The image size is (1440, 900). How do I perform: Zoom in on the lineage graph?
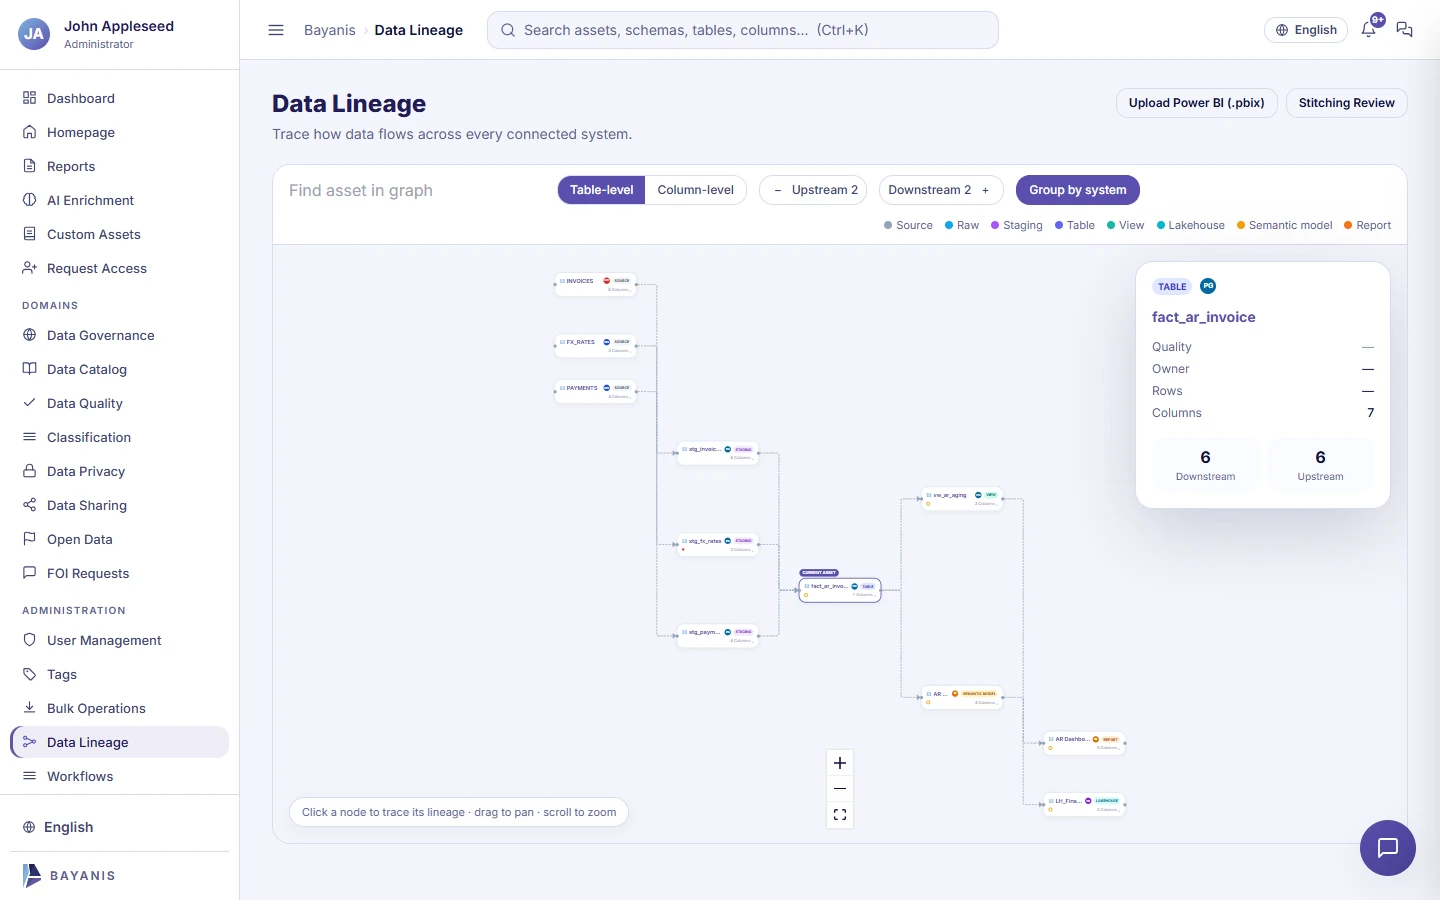[x=840, y=763]
